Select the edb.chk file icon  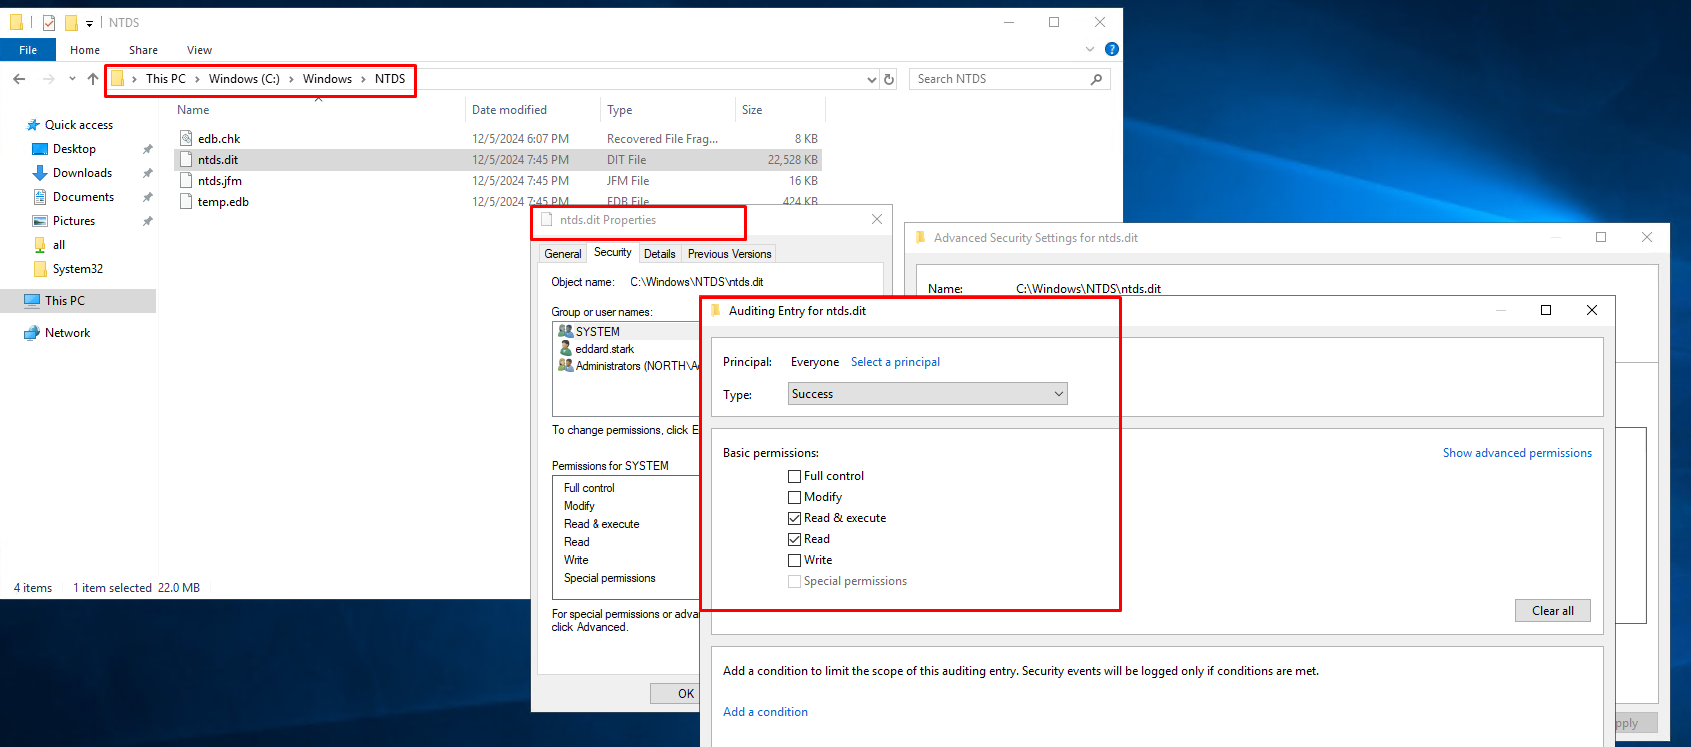point(186,139)
